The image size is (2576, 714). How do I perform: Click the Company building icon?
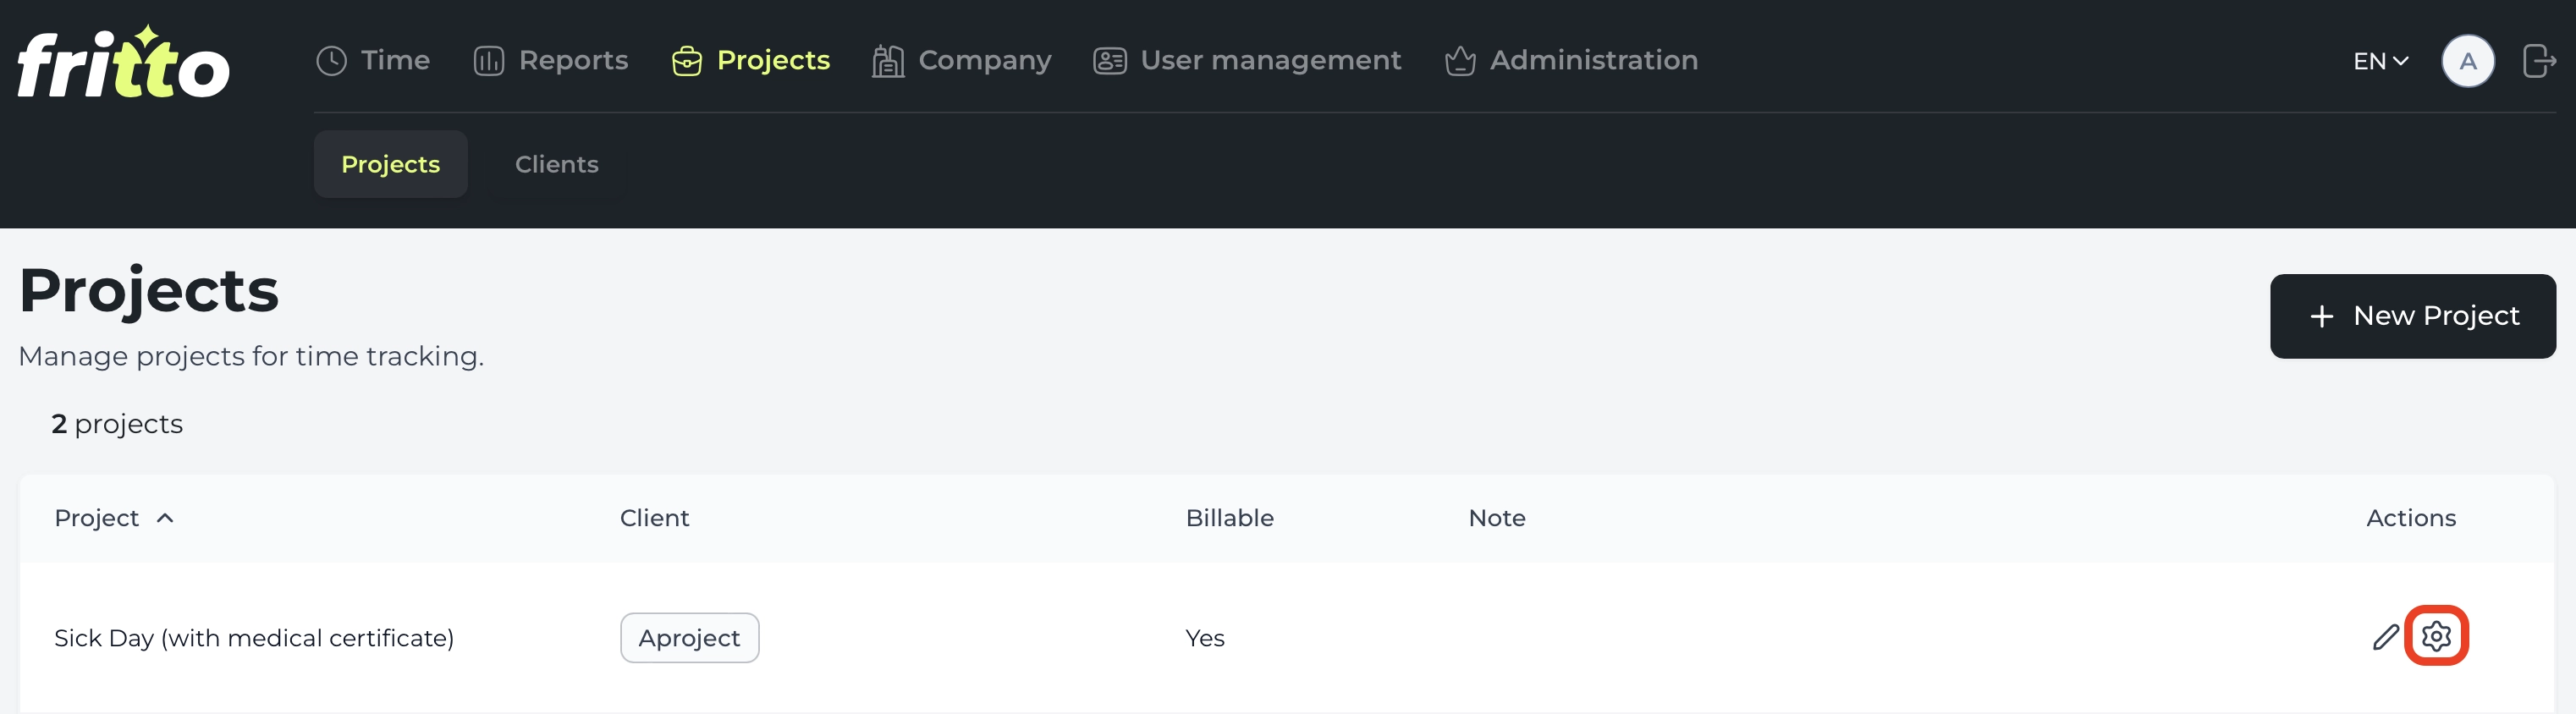887,61
